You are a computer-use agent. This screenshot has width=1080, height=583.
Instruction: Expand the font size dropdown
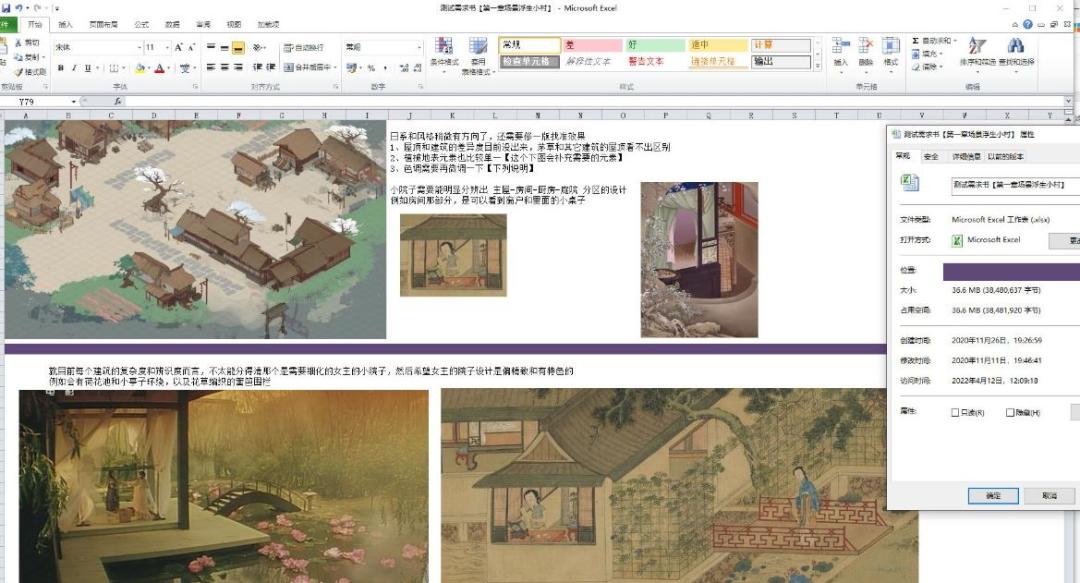pyautogui.click(x=167, y=48)
